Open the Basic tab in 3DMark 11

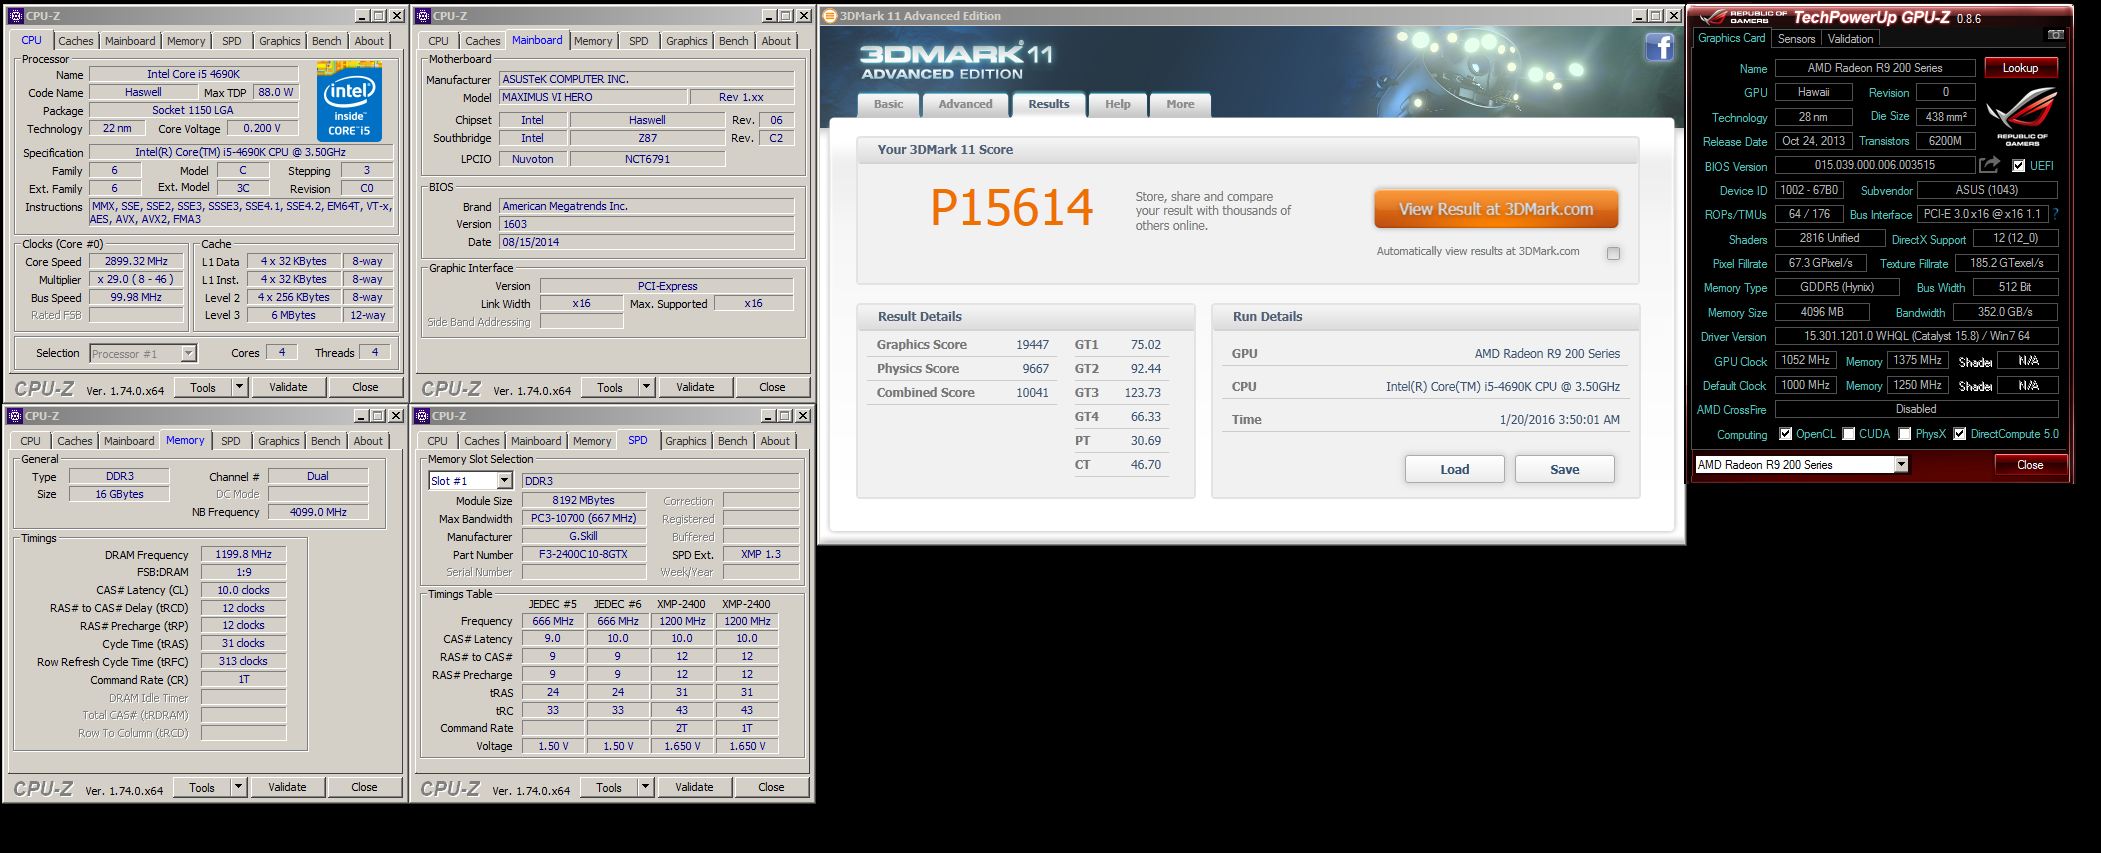(888, 105)
